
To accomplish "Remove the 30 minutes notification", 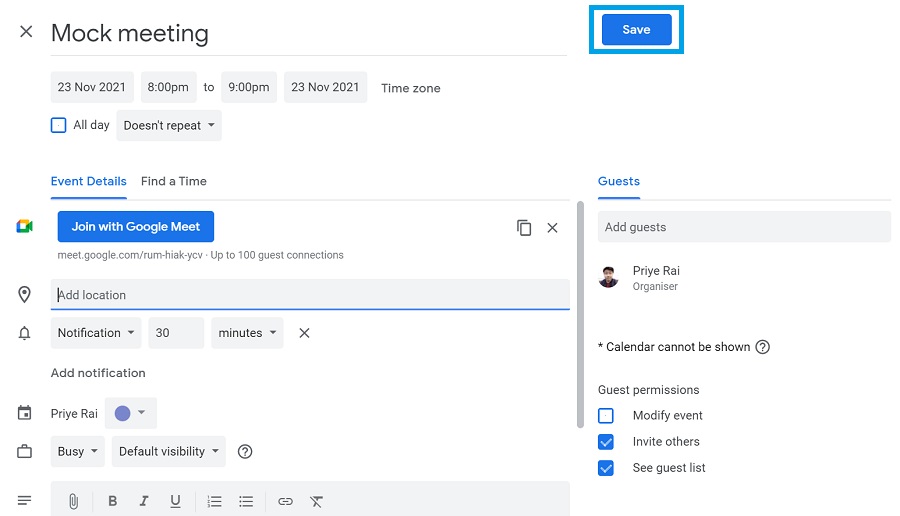I will [304, 333].
